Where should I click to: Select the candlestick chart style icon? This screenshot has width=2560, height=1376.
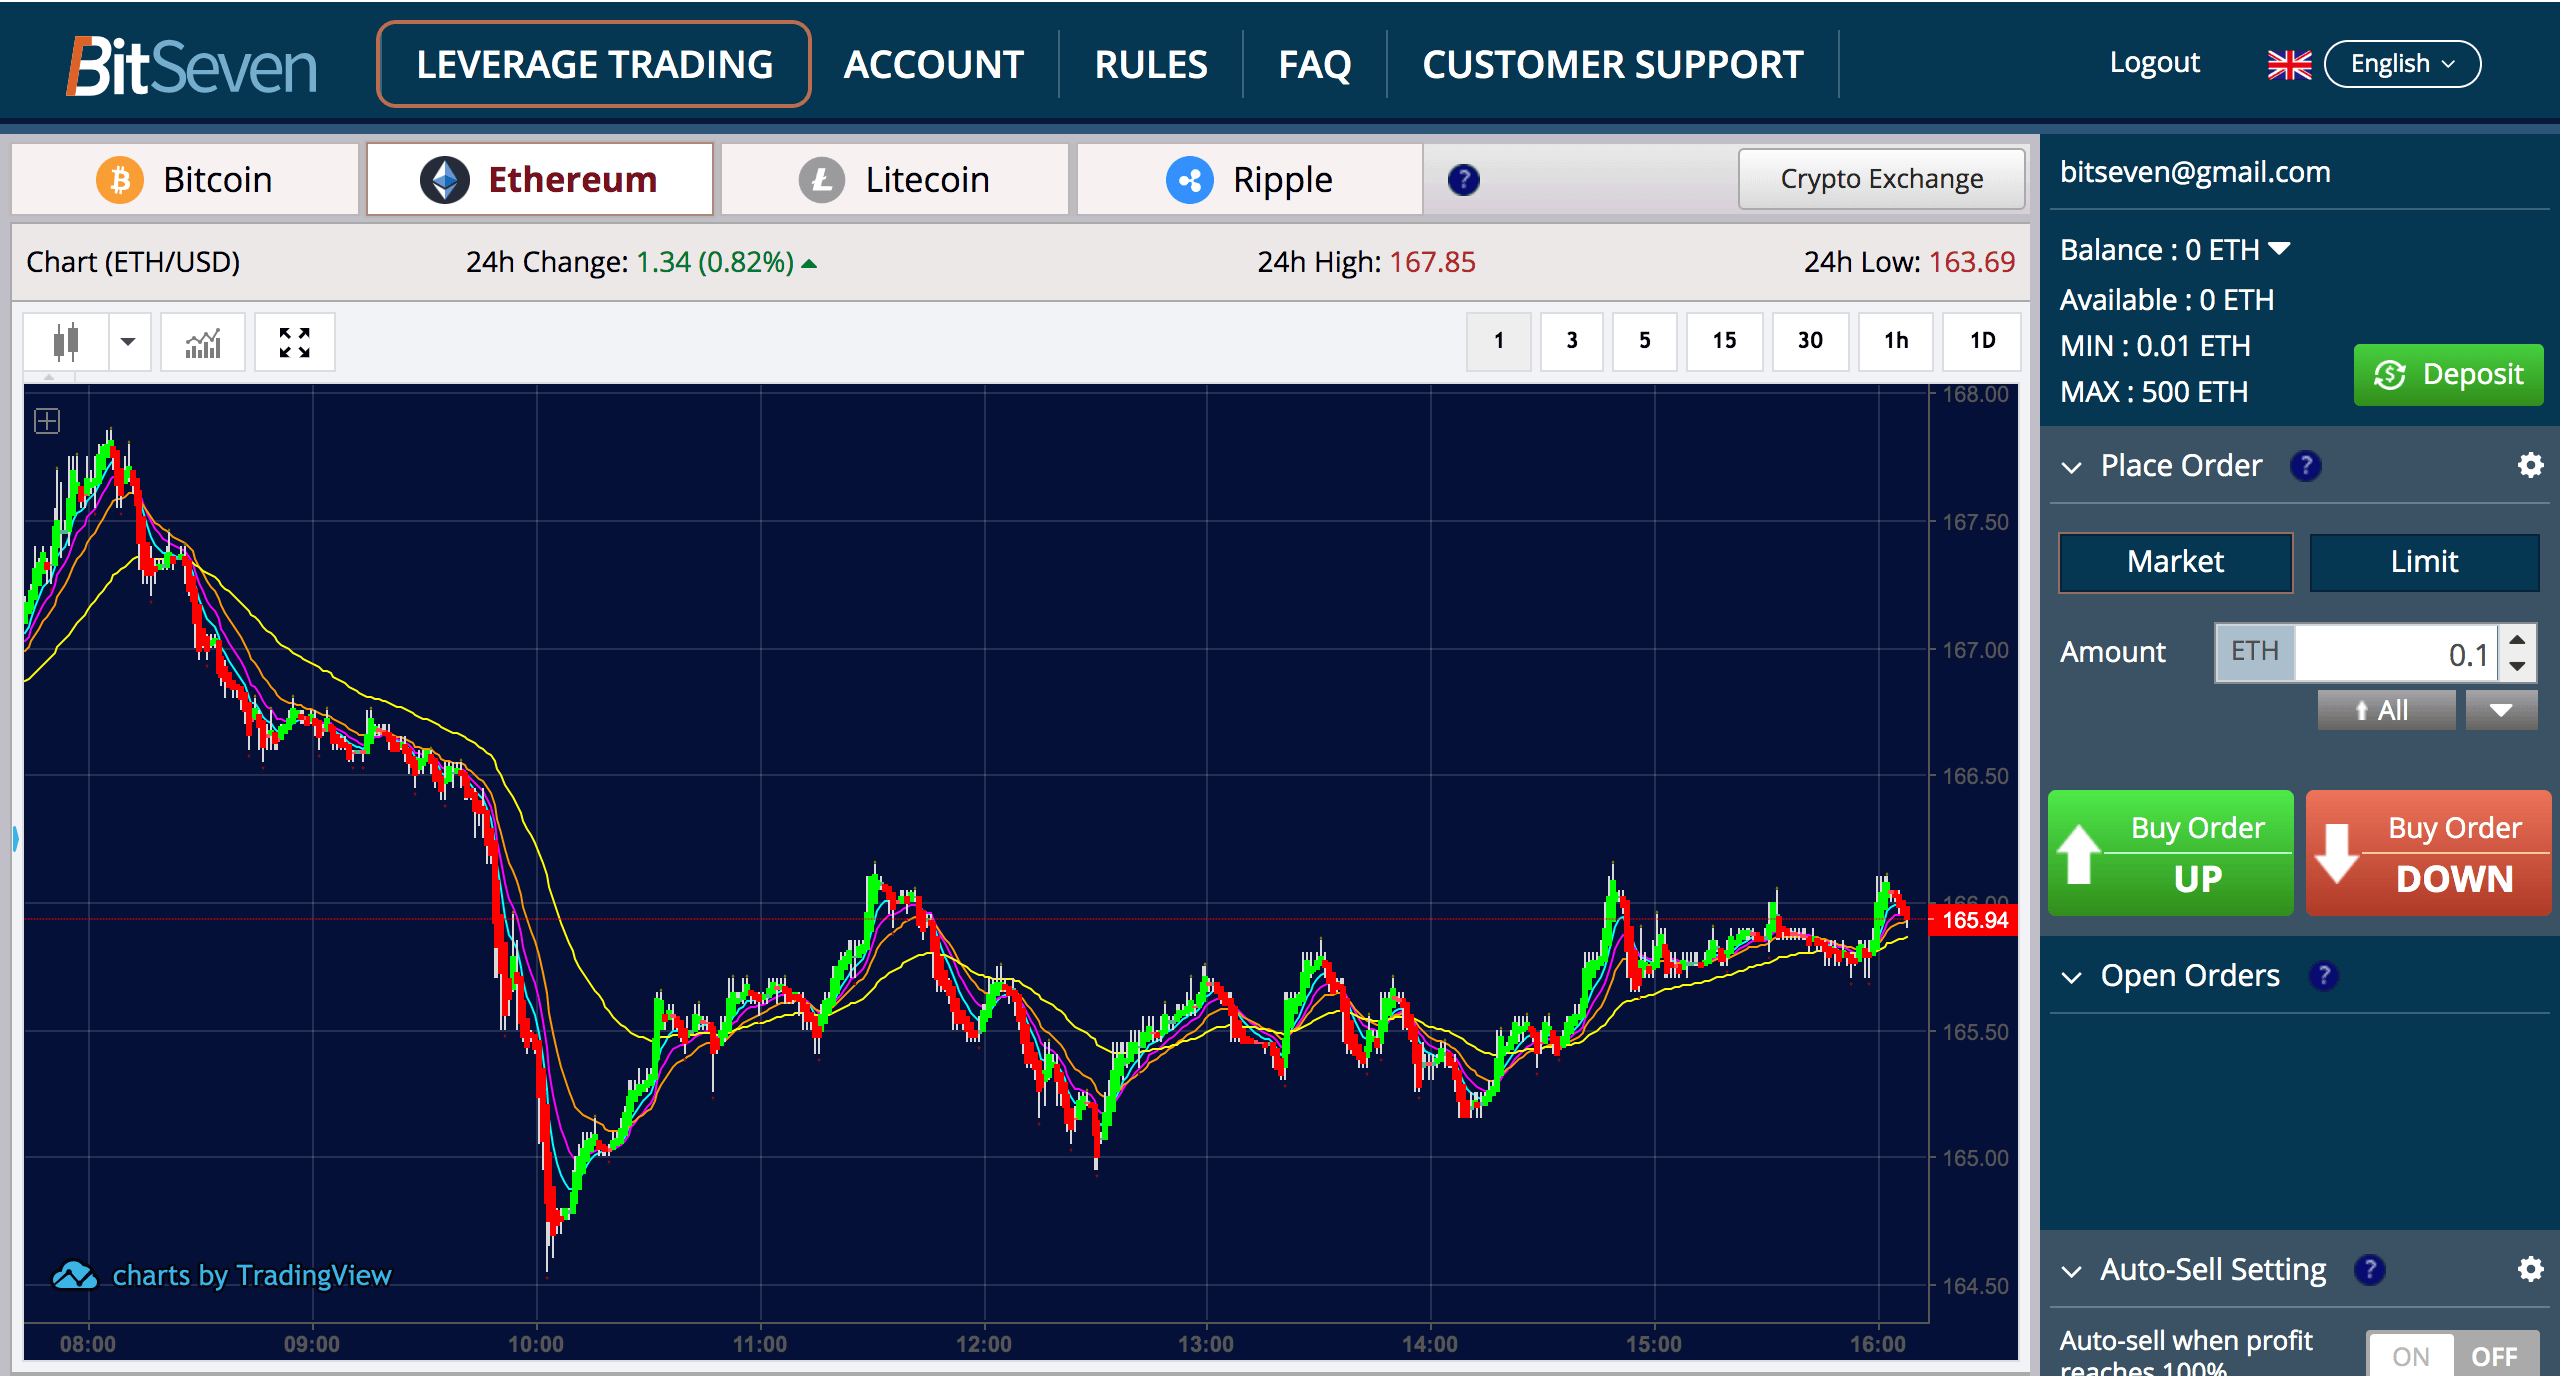66,342
